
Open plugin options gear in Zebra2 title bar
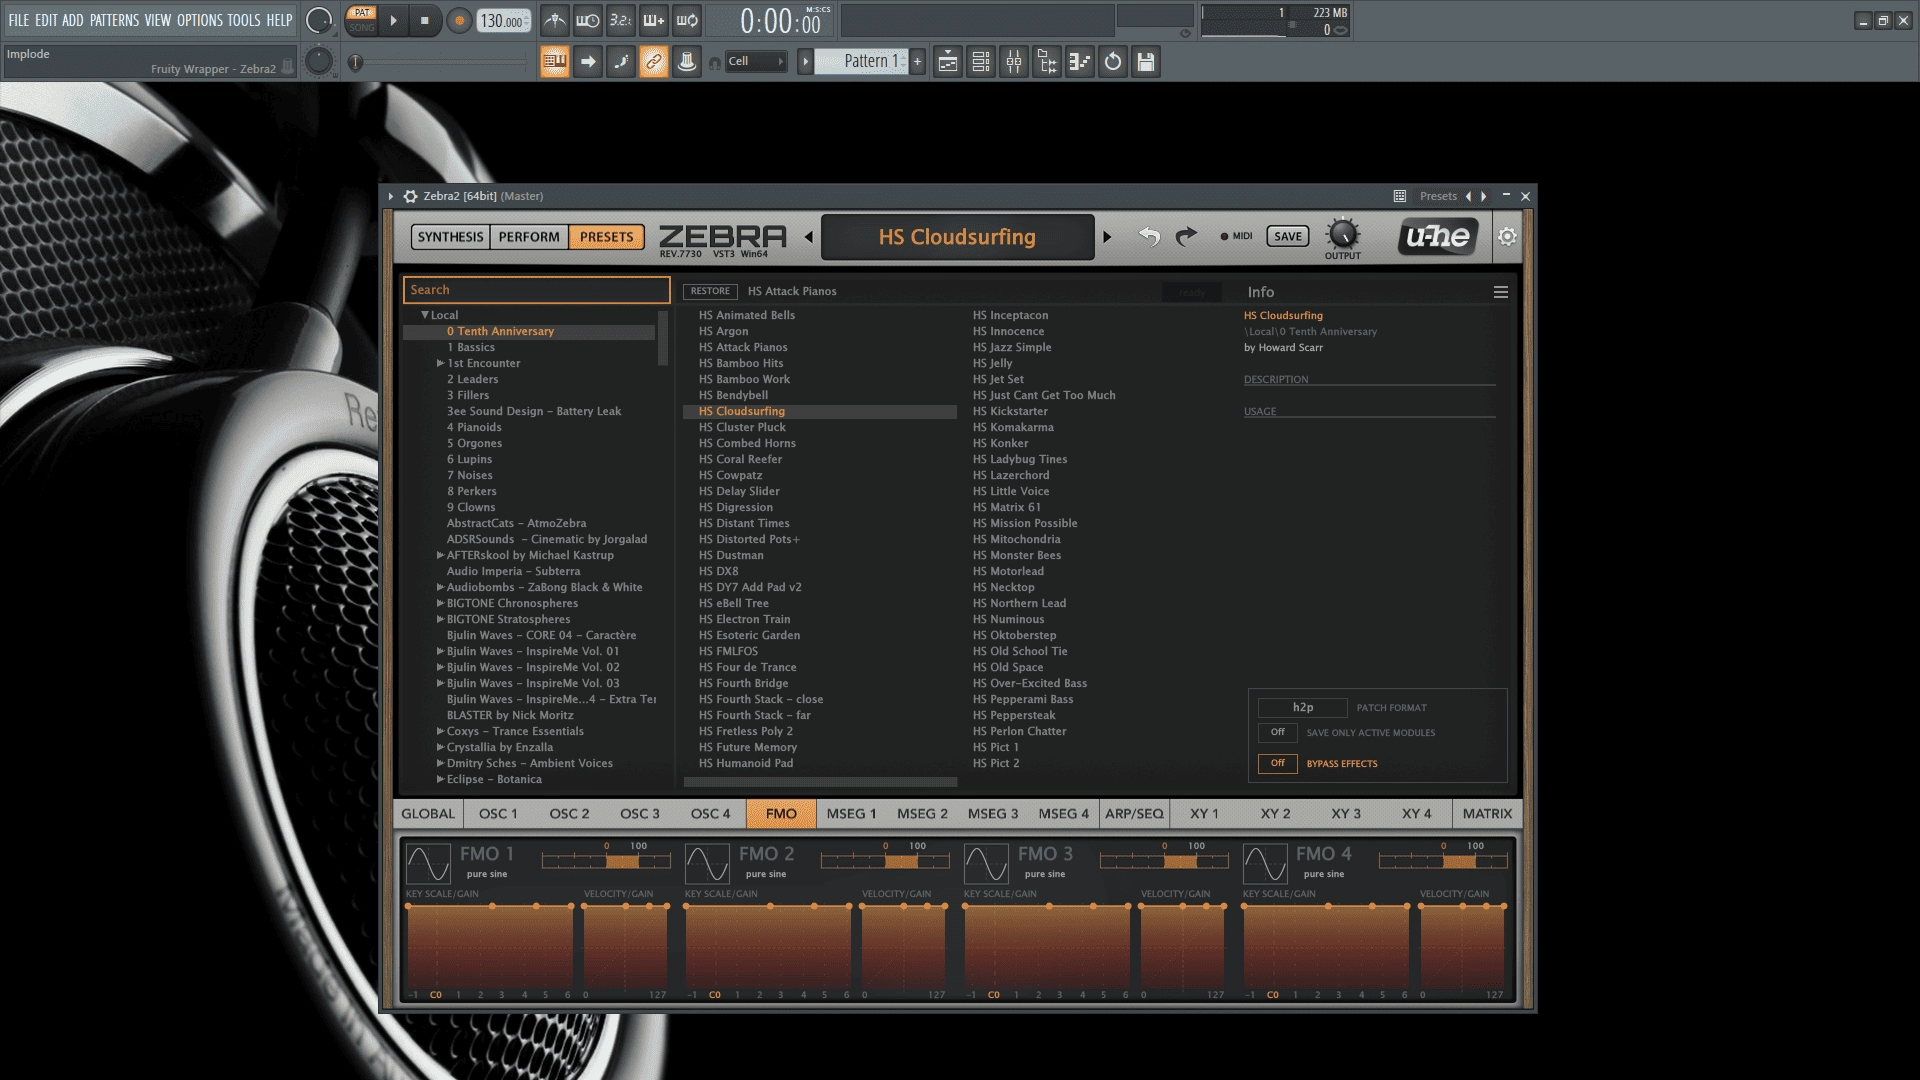(x=410, y=196)
